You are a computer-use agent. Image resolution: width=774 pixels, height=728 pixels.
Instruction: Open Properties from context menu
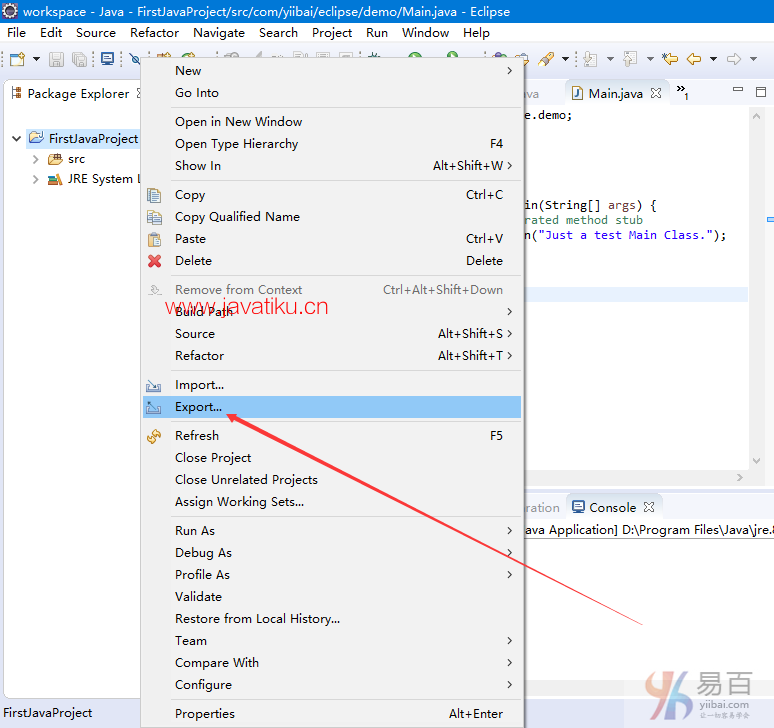pyautogui.click(x=332, y=714)
